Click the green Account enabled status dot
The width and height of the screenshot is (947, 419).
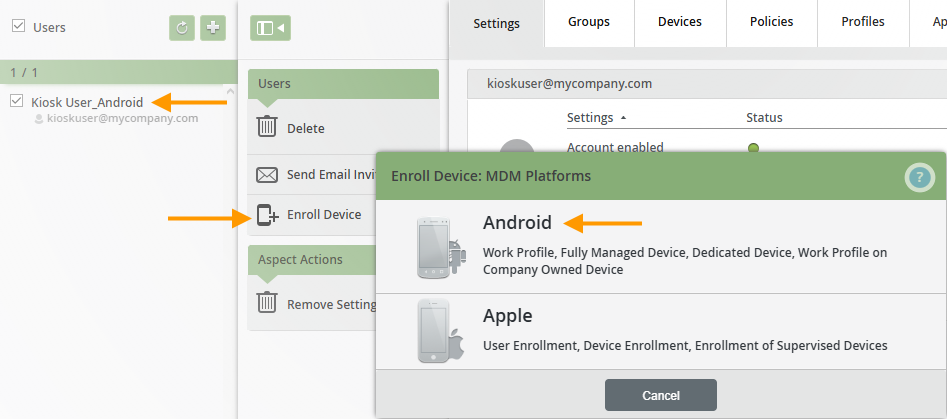[753, 147]
